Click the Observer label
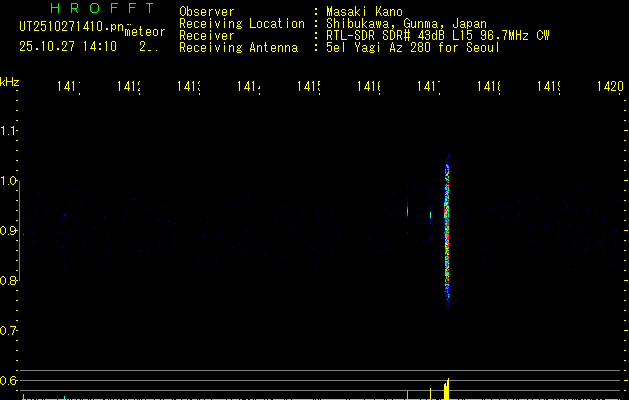The width and height of the screenshot is (629, 400). click(207, 11)
